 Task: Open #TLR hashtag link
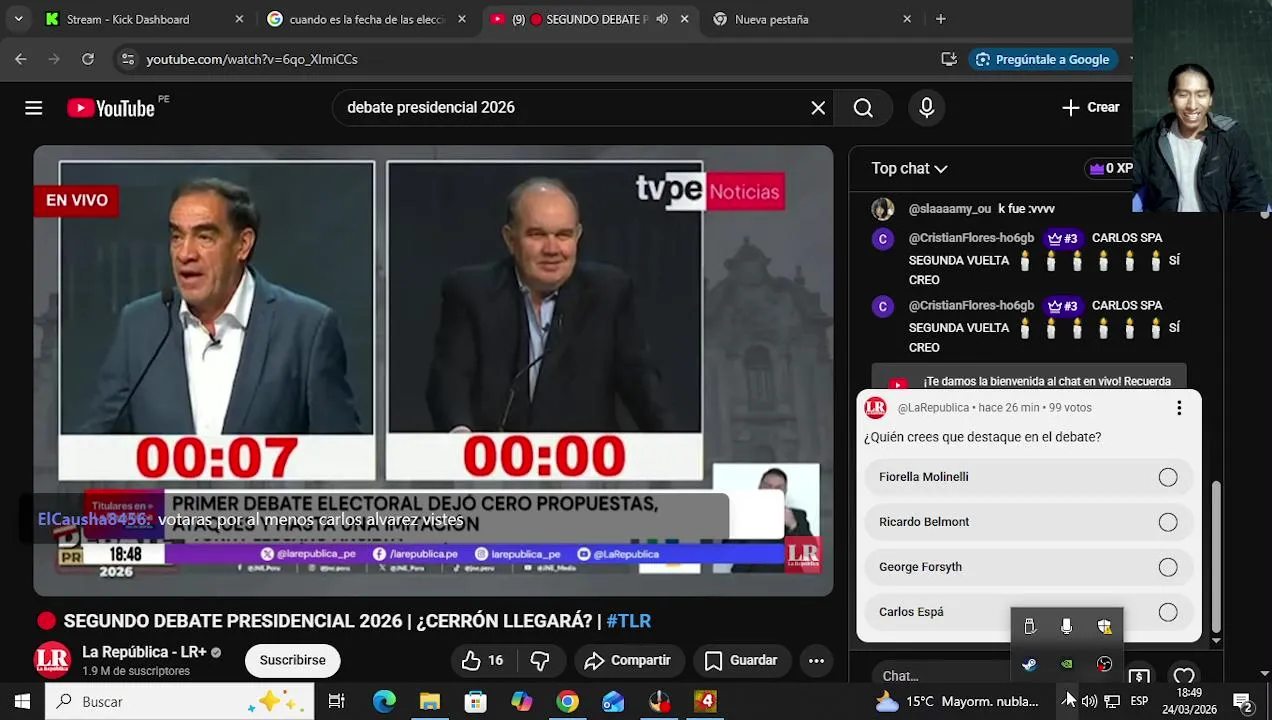click(x=628, y=621)
